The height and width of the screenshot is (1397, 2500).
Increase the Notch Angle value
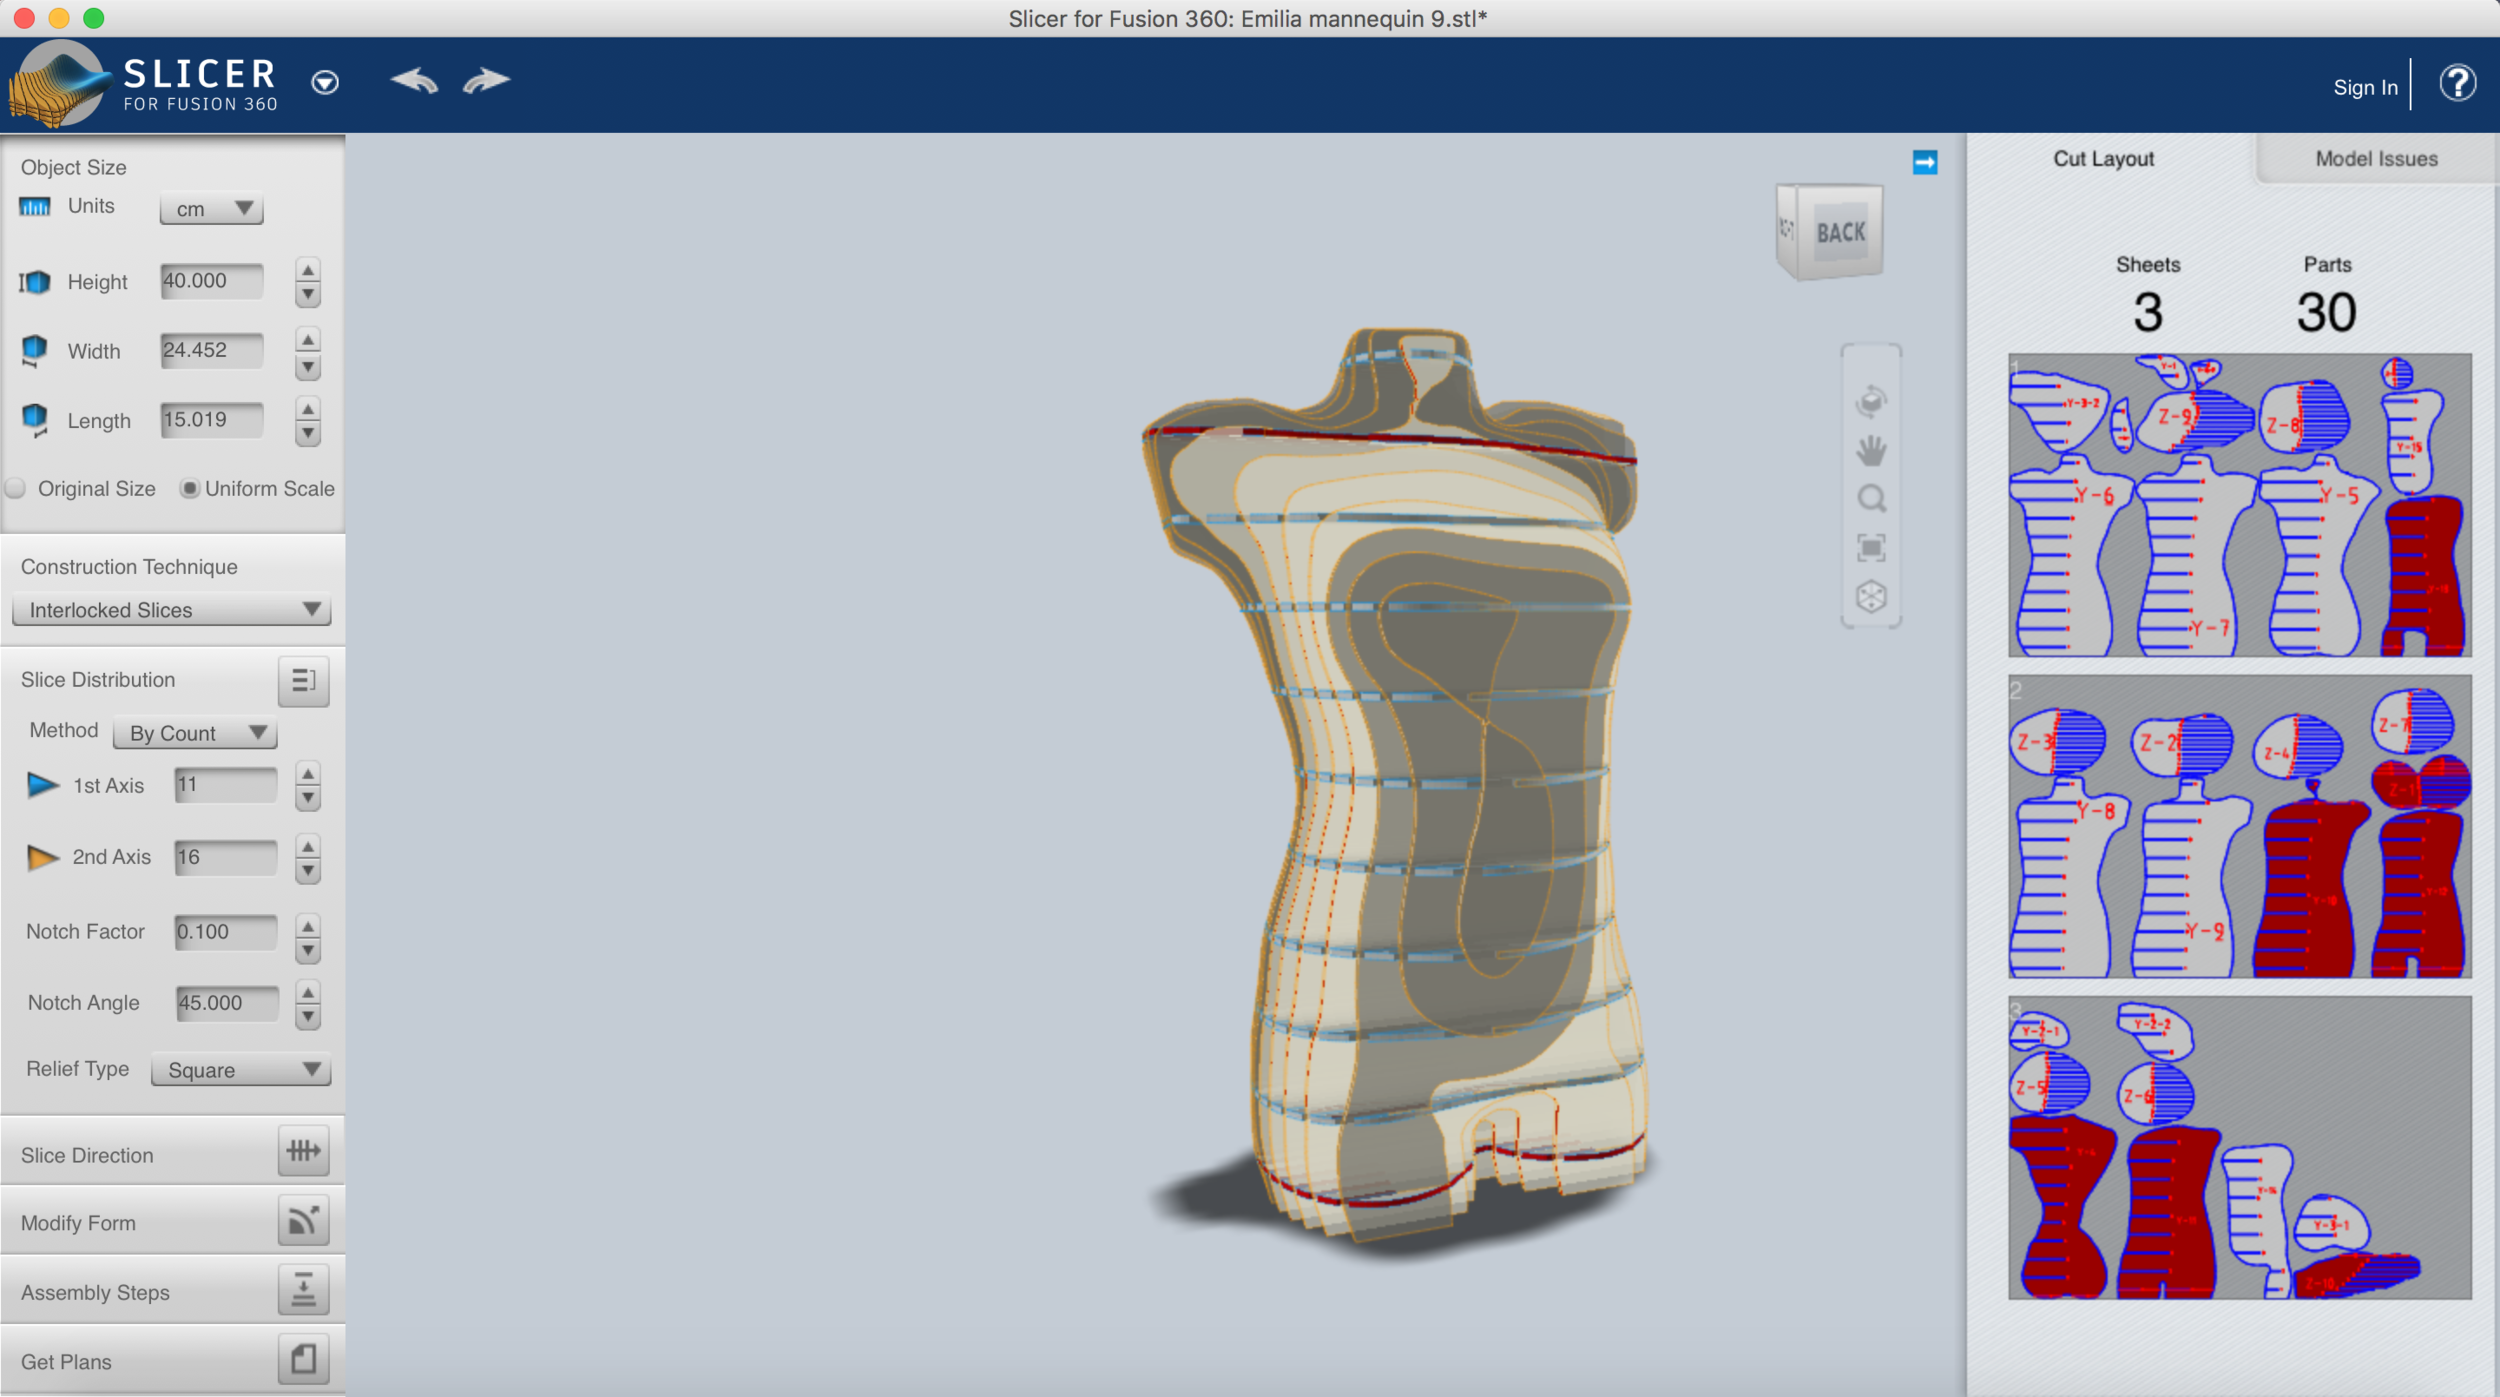tap(308, 992)
